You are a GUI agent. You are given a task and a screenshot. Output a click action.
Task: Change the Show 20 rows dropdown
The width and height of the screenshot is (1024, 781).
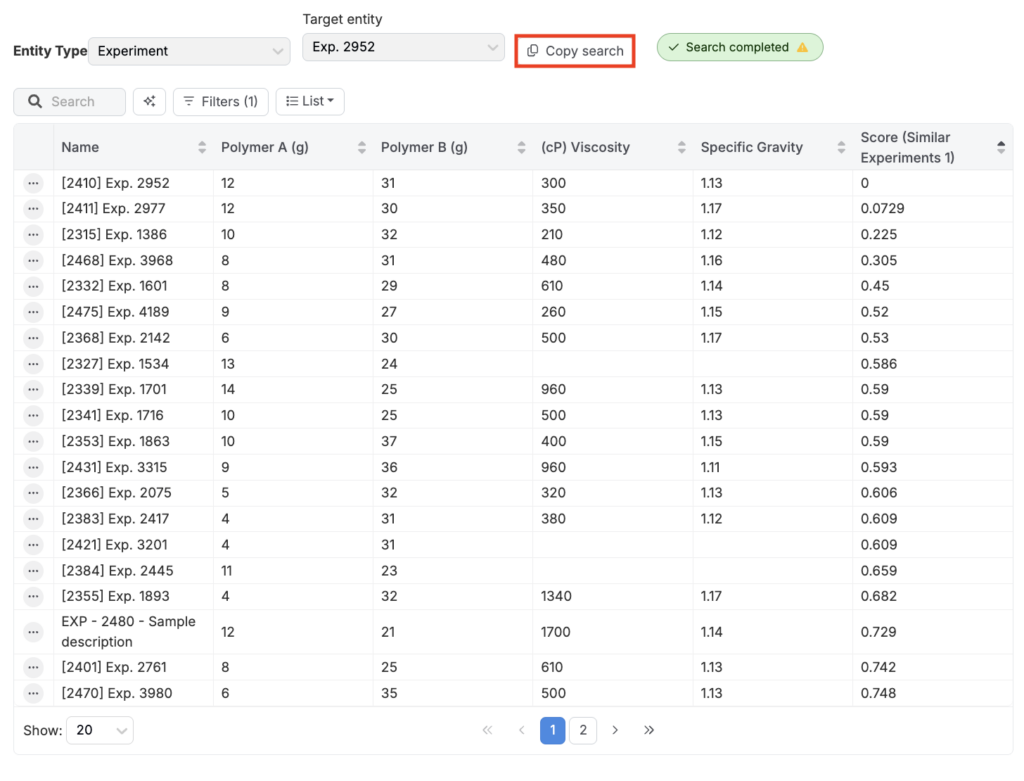(x=99, y=730)
